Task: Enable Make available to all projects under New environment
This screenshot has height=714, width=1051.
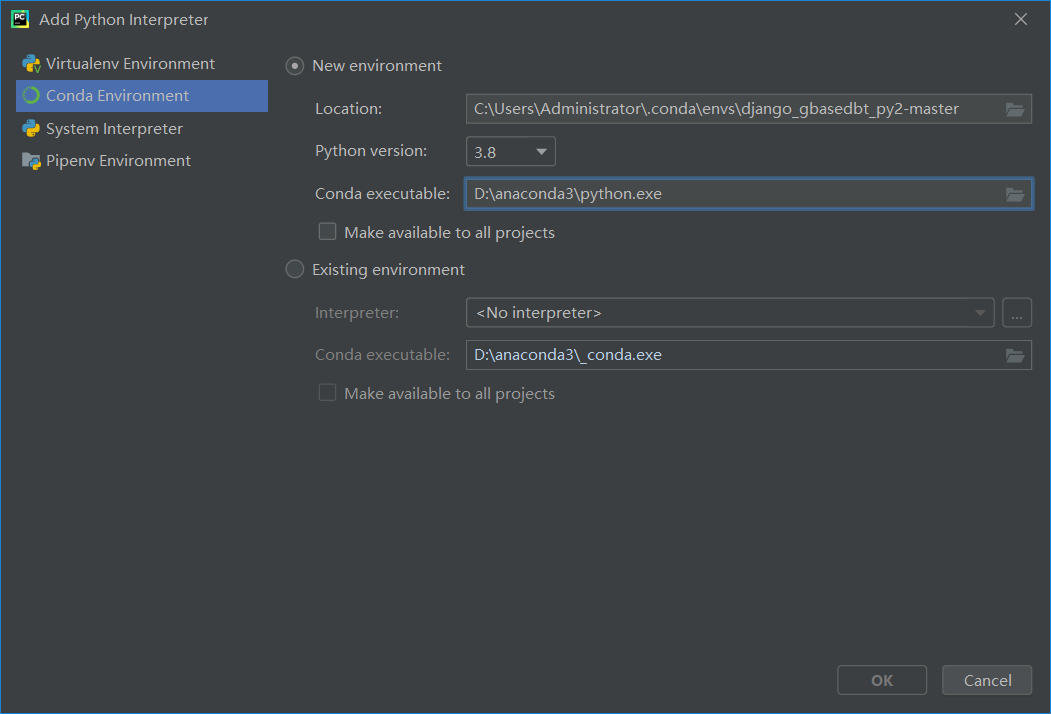Action: pyautogui.click(x=327, y=232)
